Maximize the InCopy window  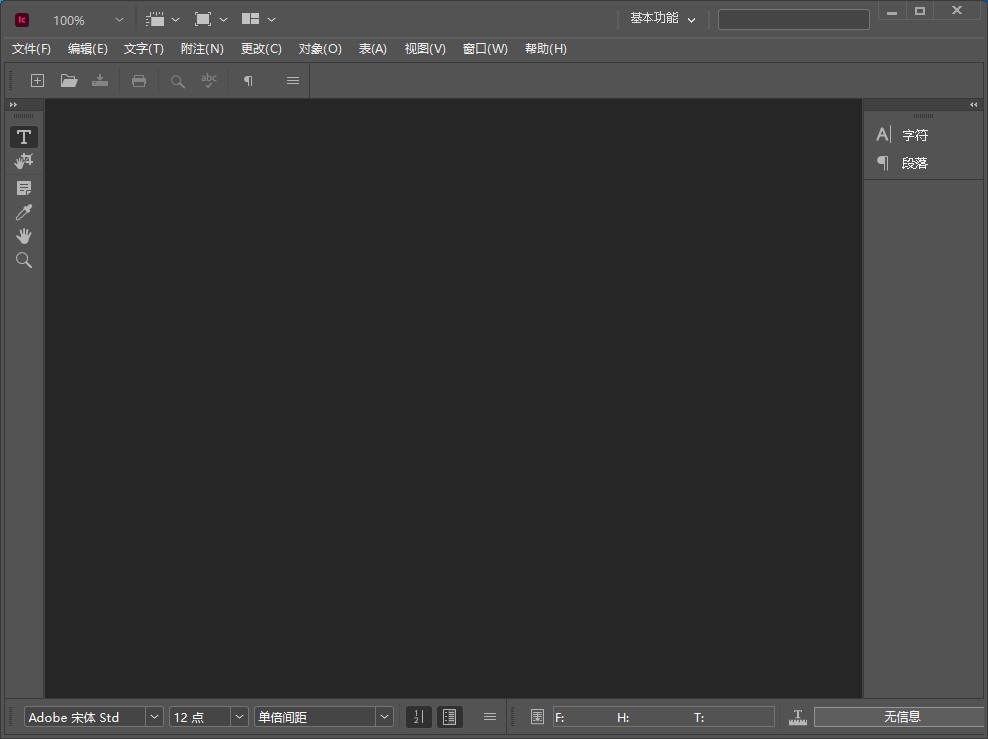pyautogui.click(x=920, y=11)
